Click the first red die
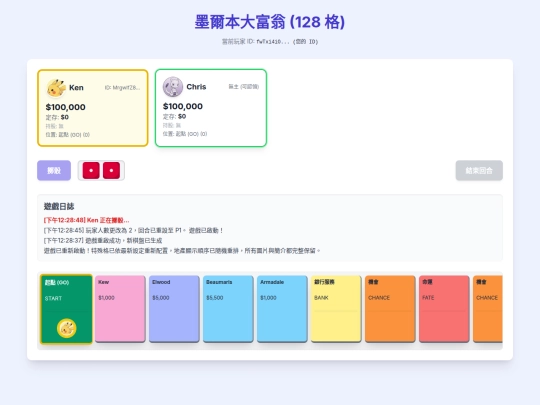This screenshot has height=405, width=540. point(91,170)
